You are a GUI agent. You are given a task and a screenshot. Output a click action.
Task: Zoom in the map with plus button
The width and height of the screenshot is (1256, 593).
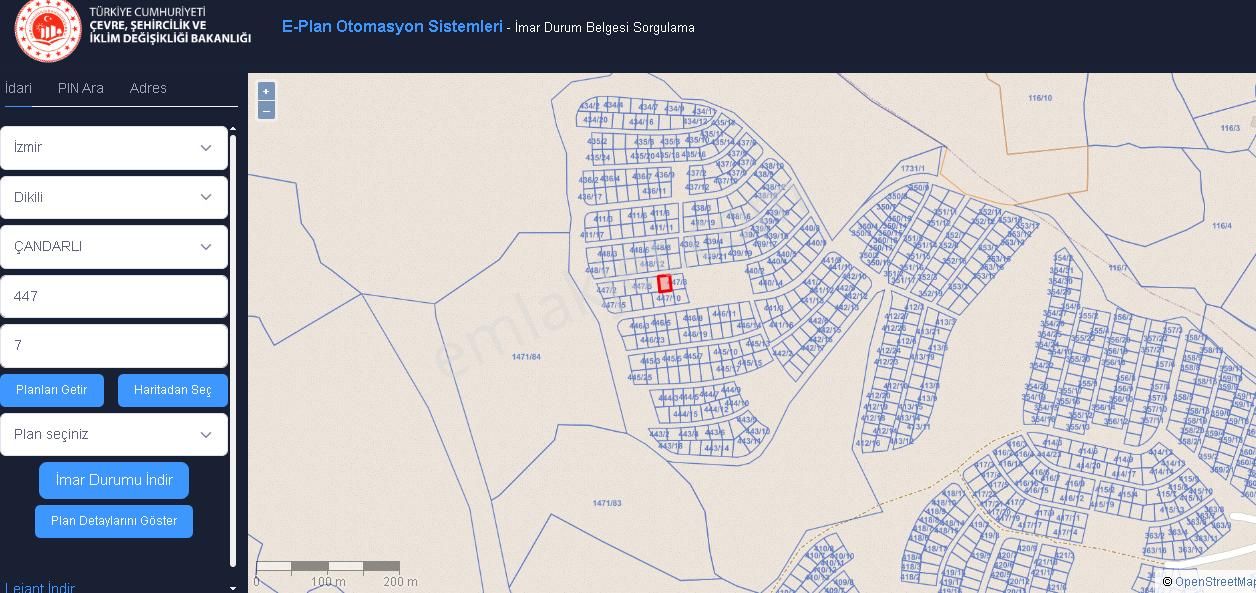(266, 91)
